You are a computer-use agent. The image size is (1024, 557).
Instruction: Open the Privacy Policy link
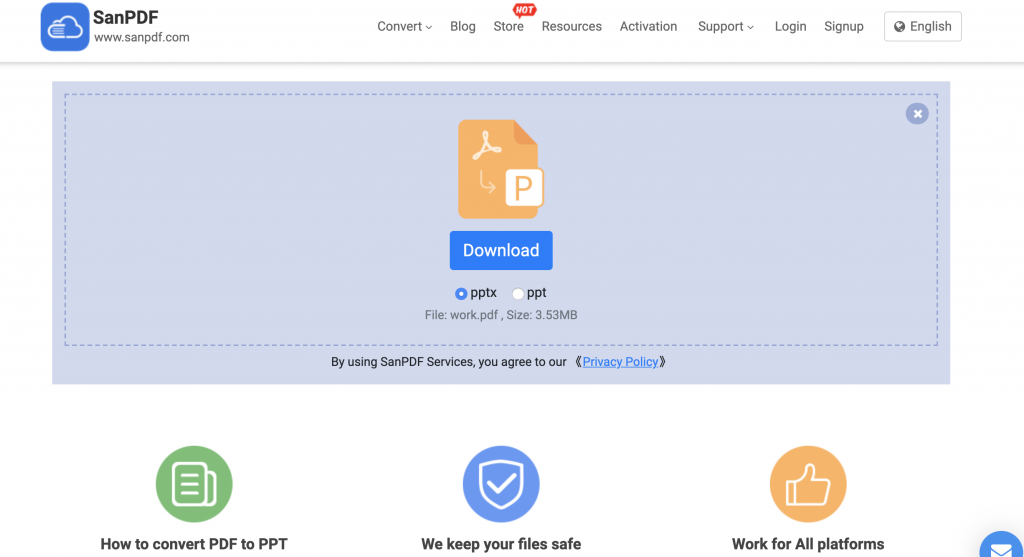(x=620, y=362)
